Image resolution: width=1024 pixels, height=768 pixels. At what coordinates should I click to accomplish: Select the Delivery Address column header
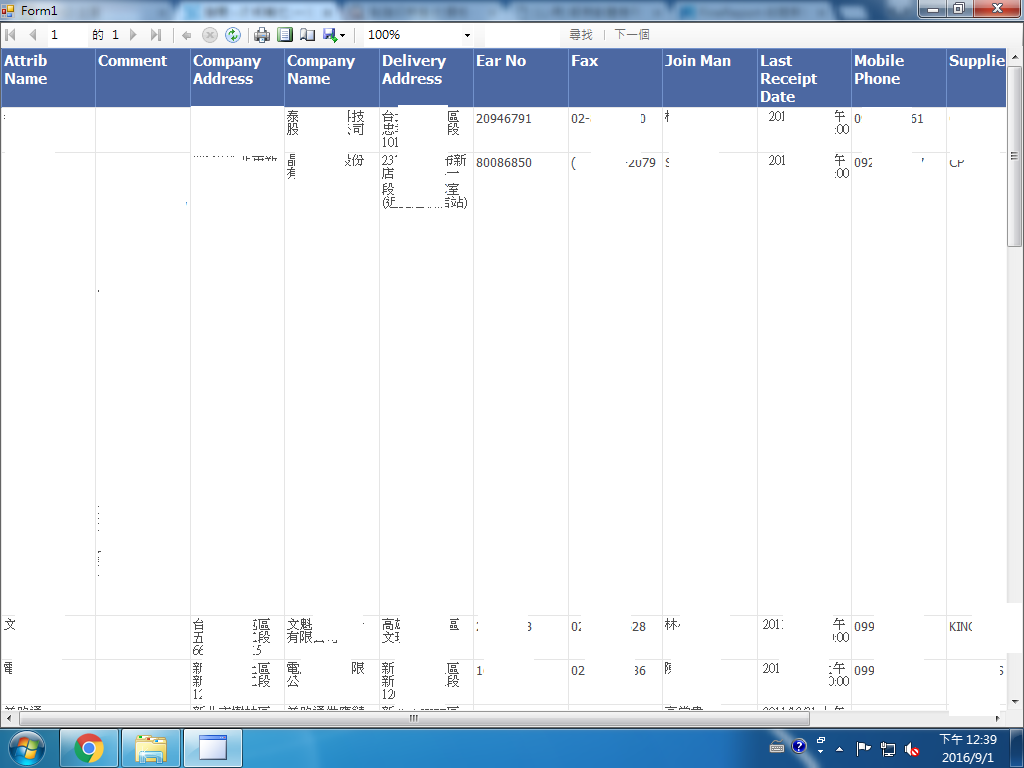point(426,78)
